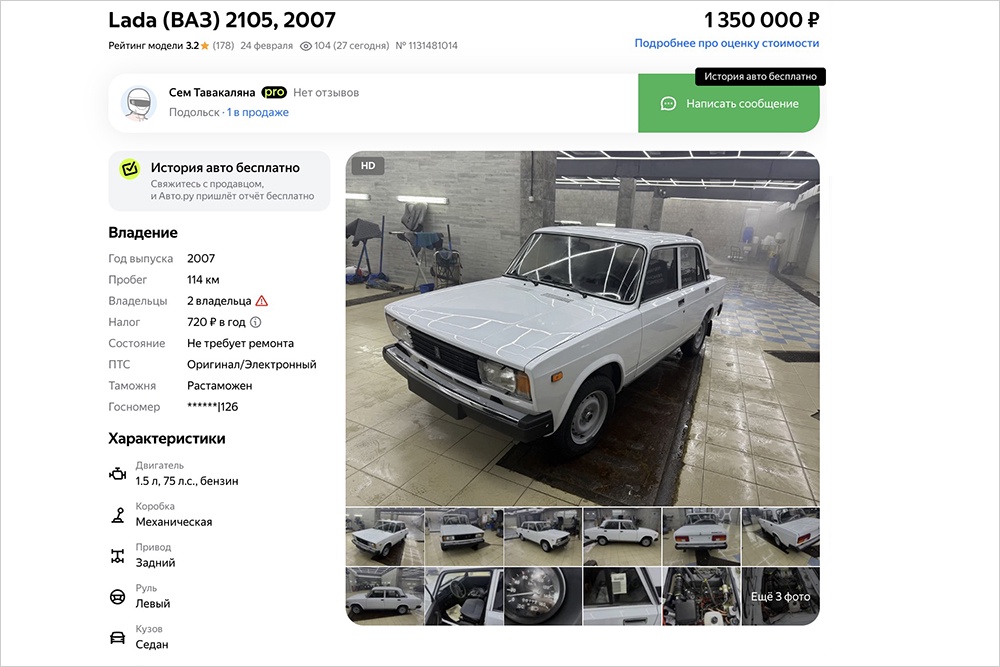This screenshot has height=667, width=1000.
Task: Open the Ещё 3 фото thumbnail
Action: [781, 596]
